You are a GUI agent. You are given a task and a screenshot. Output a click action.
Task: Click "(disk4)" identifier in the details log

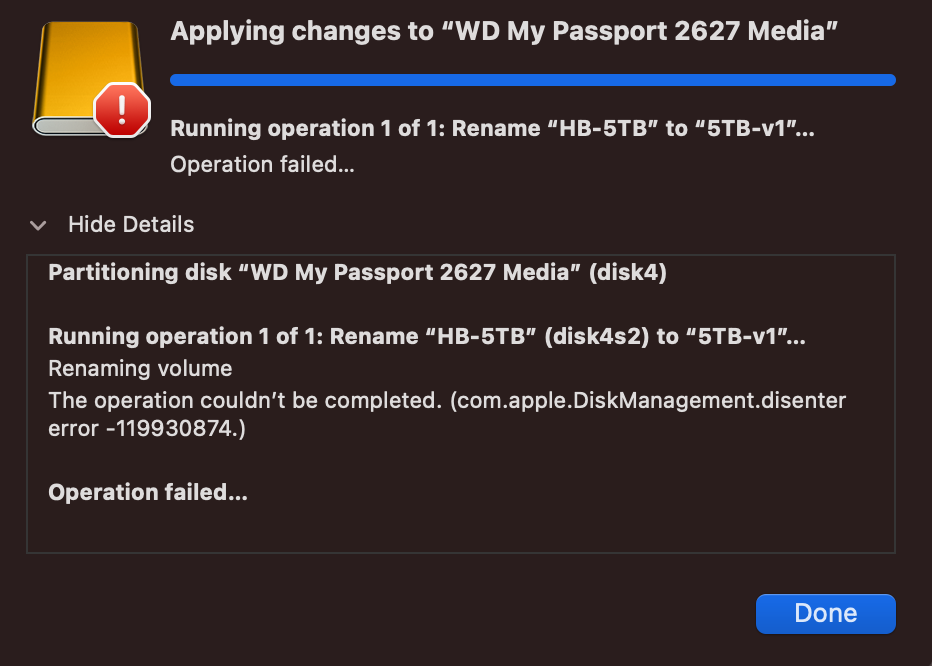coord(628,272)
